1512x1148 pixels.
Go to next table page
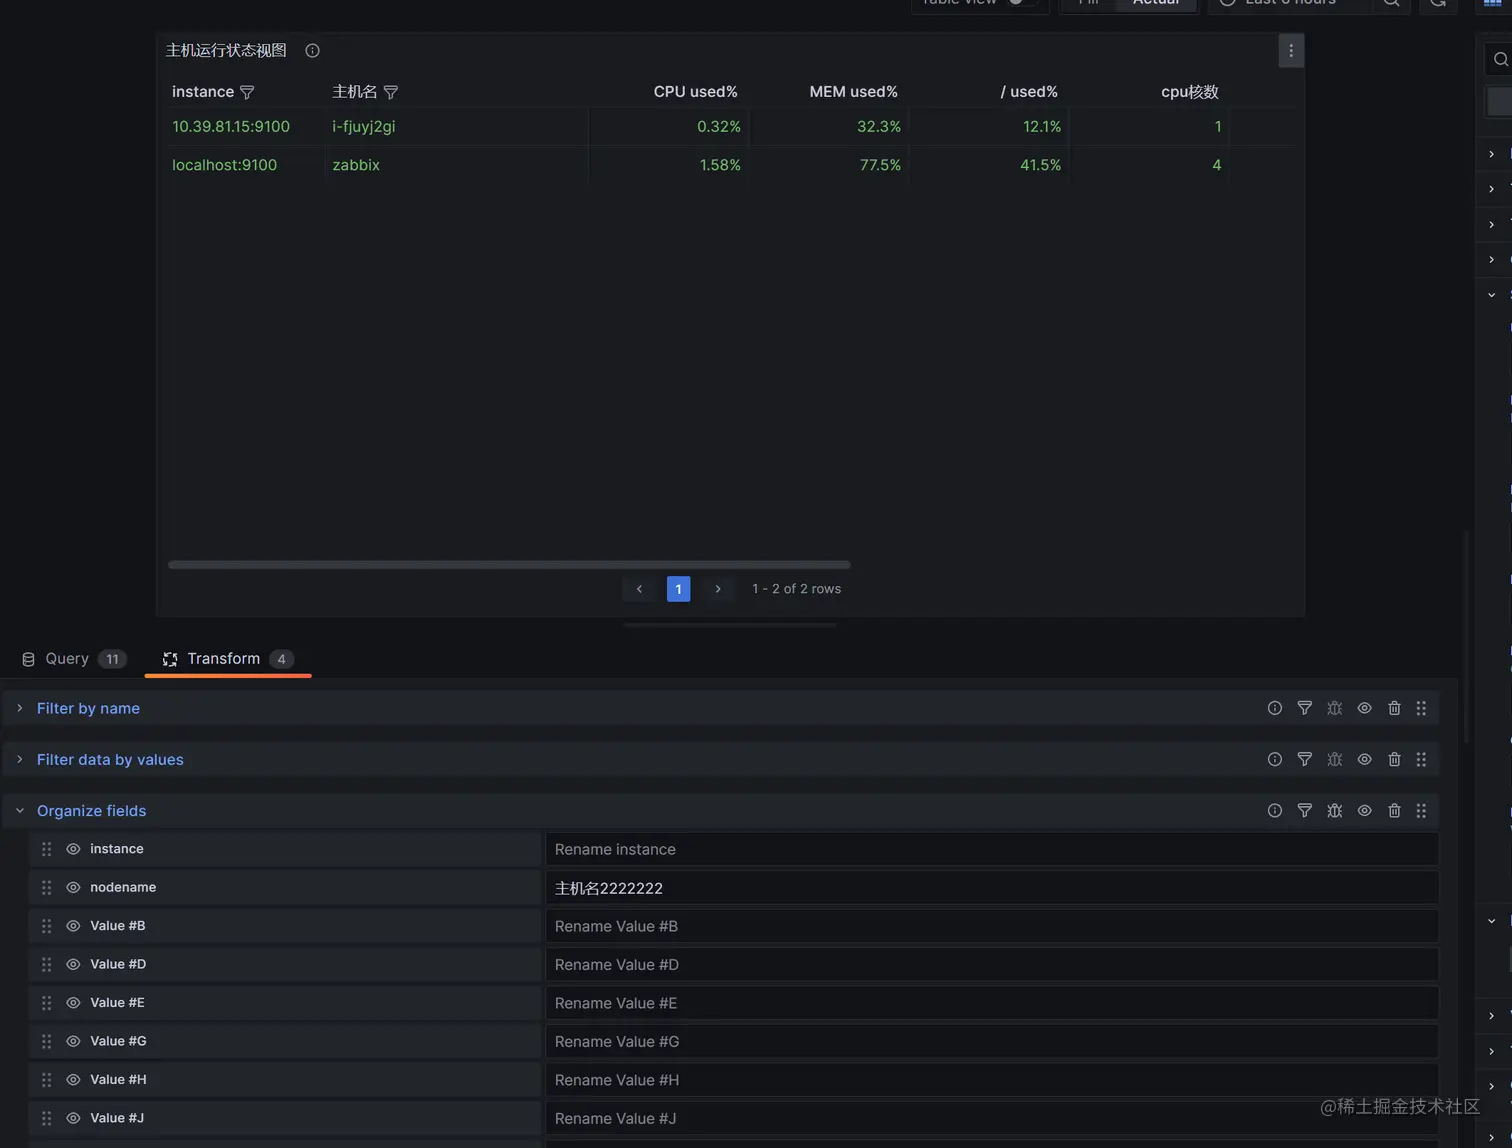click(718, 589)
